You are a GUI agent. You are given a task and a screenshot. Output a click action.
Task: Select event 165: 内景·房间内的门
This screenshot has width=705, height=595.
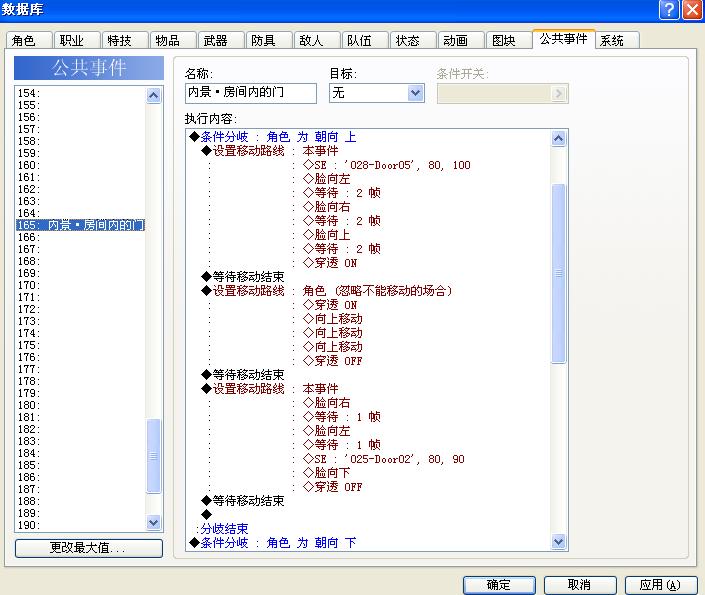pos(80,225)
